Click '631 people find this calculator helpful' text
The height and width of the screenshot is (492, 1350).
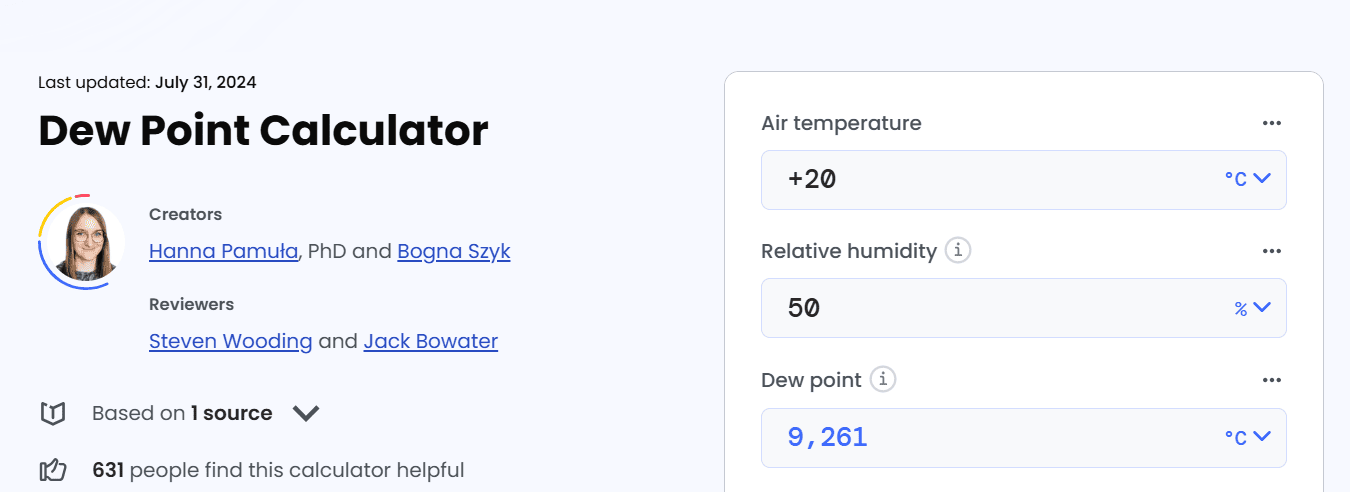point(278,470)
